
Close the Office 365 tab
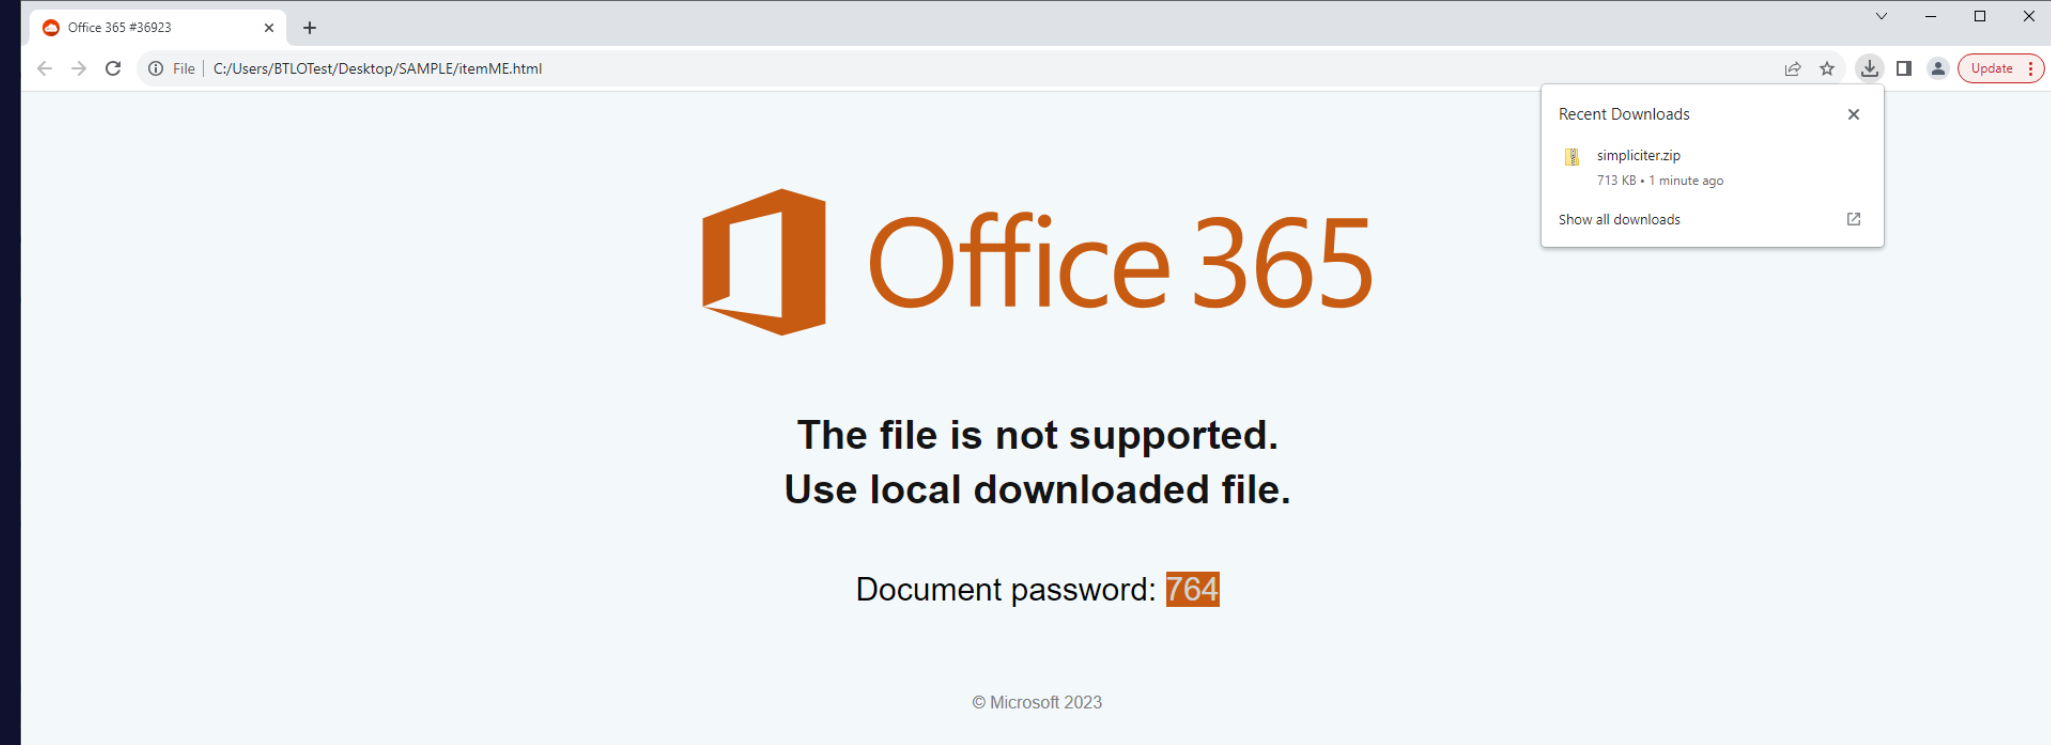point(269,28)
